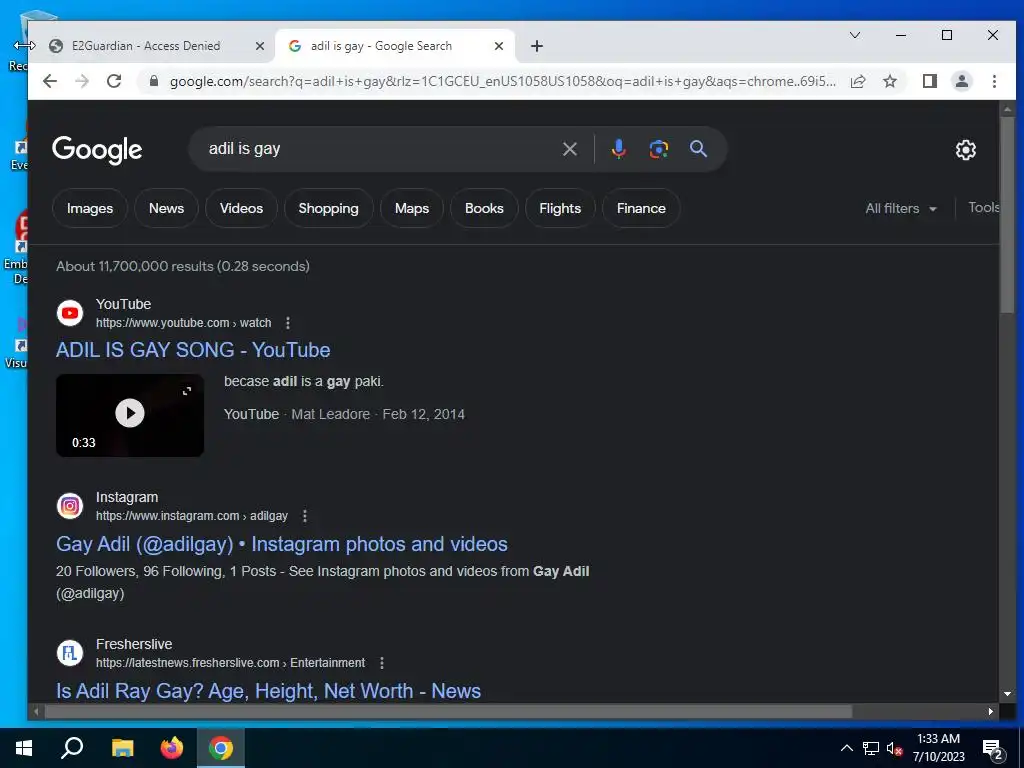Image resolution: width=1024 pixels, height=768 pixels.
Task: Open the Chrome profile avatar
Action: (962, 81)
